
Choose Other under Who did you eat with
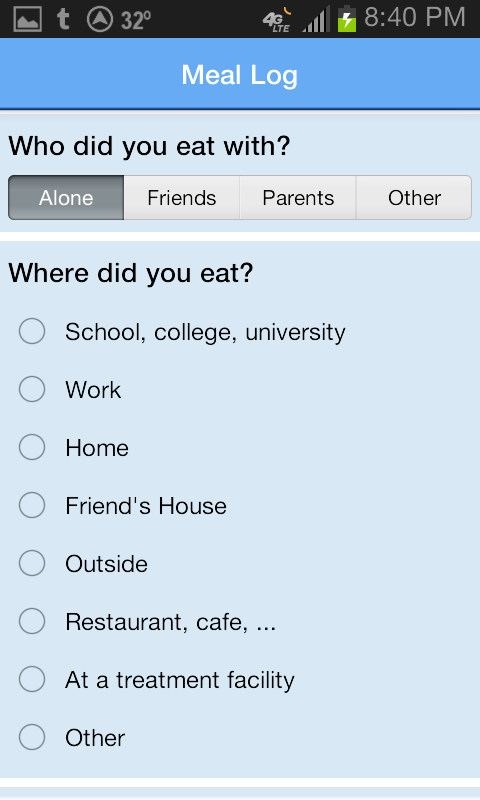pyautogui.click(x=414, y=198)
